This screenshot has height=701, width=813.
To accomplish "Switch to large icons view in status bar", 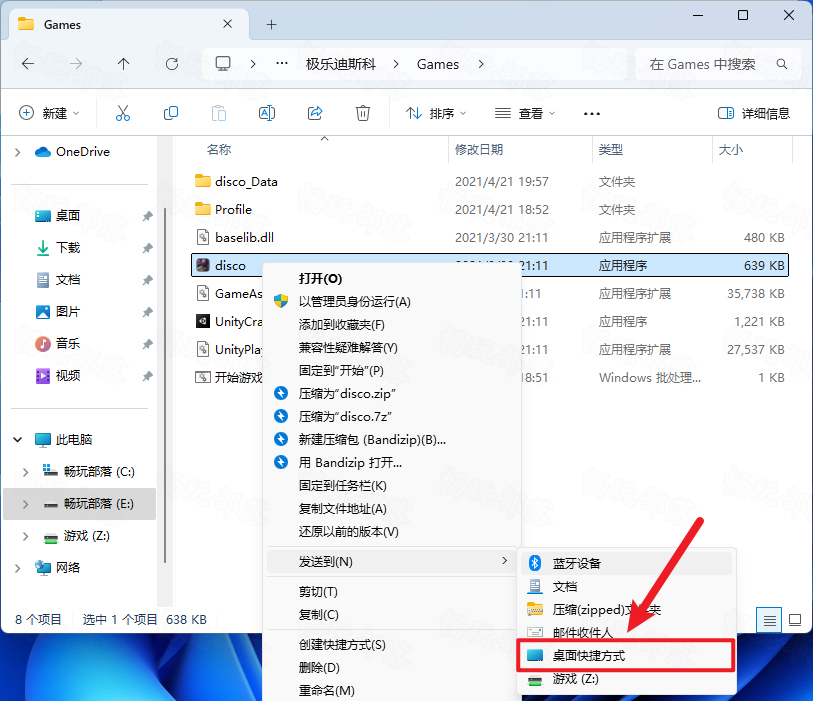I will click(795, 620).
